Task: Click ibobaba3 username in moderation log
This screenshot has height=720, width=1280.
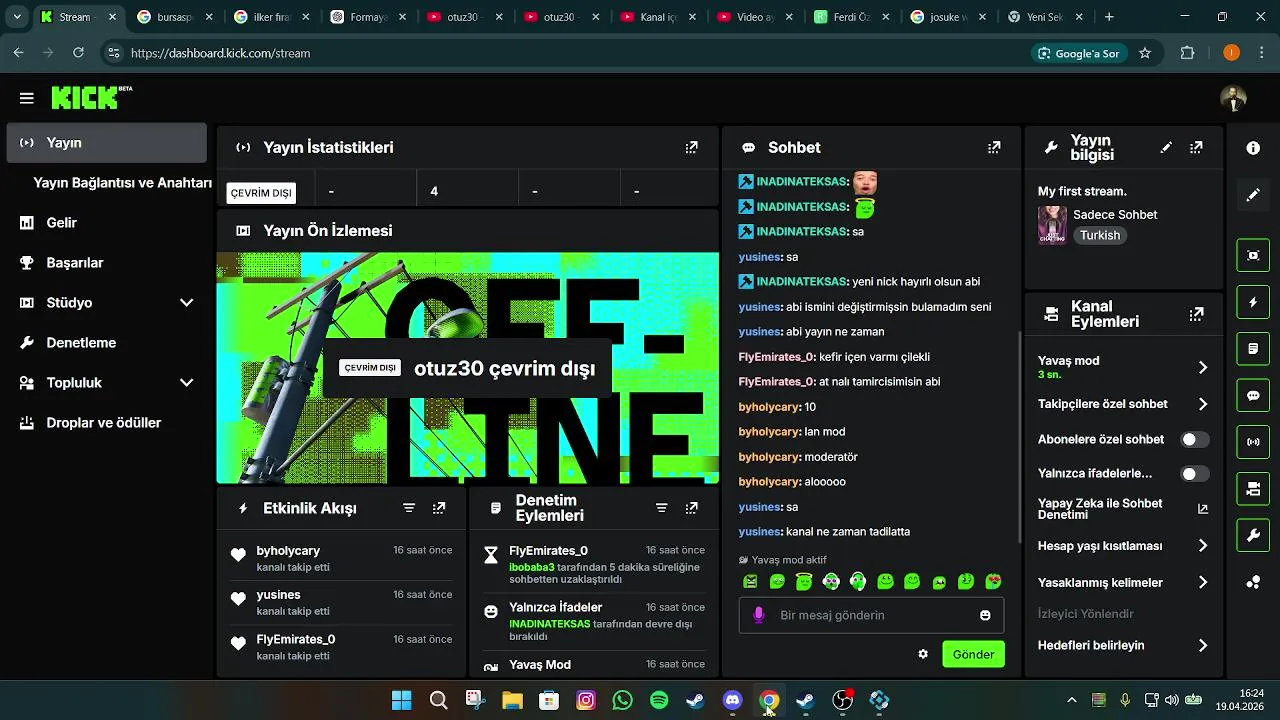Action: [x=531, y=567]
